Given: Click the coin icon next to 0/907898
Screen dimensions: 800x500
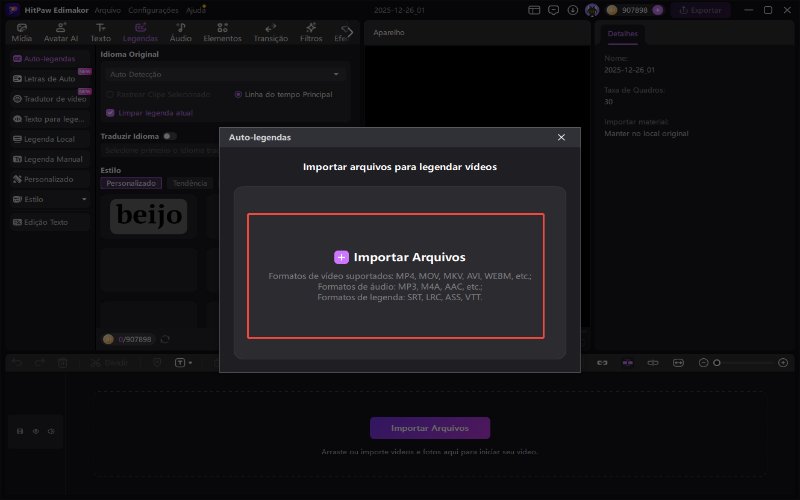Looking at the screenshot, I should tap(108, 339).
